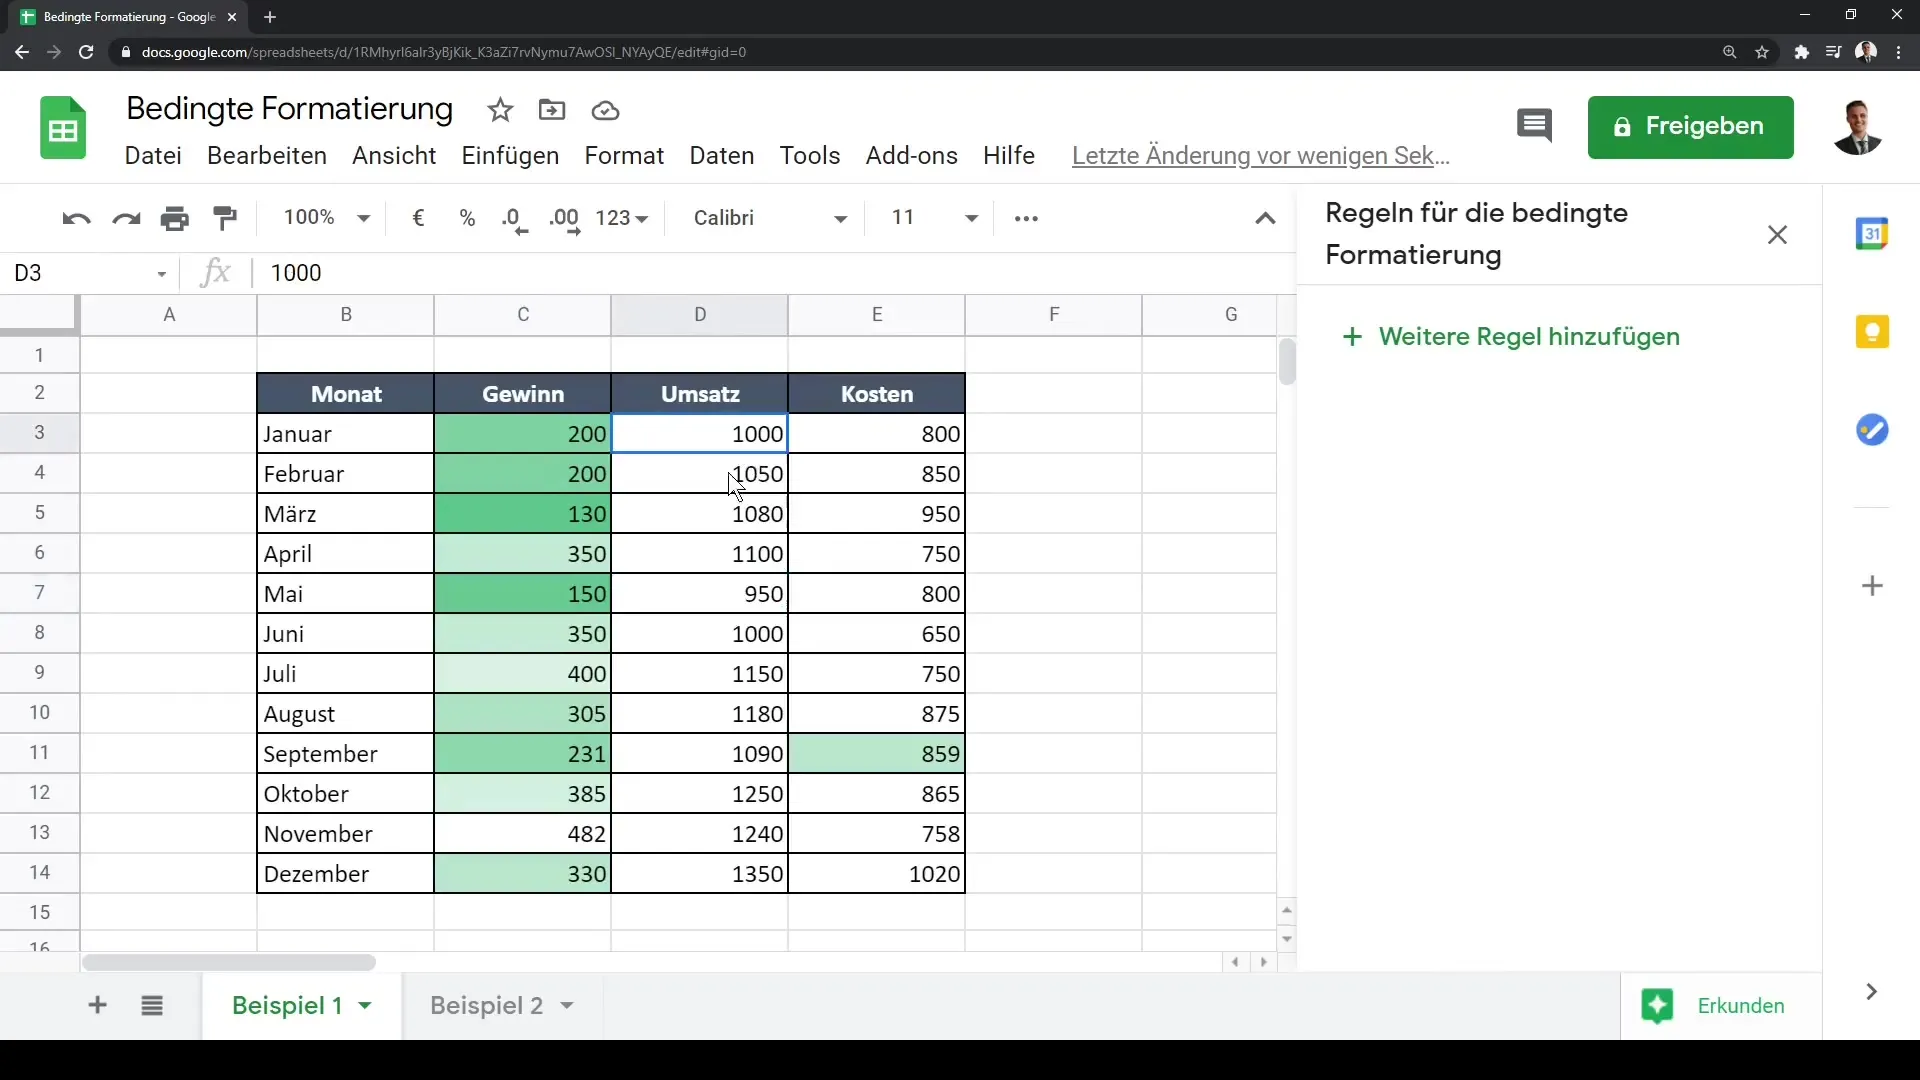Screen dimensions: 1920x1080
Task: Select row 11 header
Action: 40,753
